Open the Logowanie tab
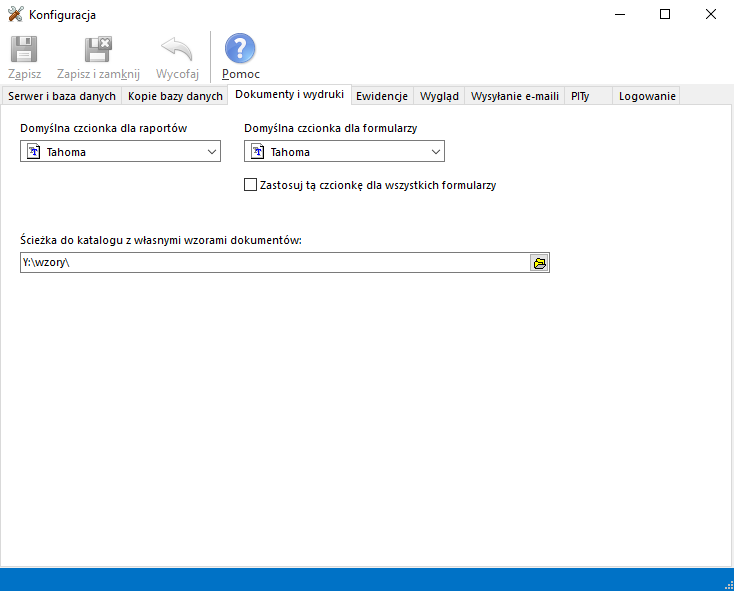The image size is (734, 591). [x=647, y=96]
